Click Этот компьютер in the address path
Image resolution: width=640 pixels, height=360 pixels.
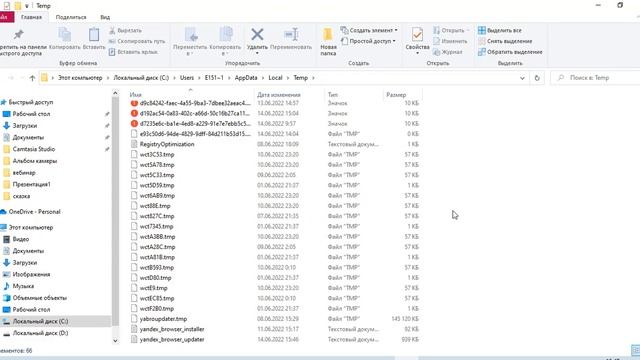(x=80, y=78)
